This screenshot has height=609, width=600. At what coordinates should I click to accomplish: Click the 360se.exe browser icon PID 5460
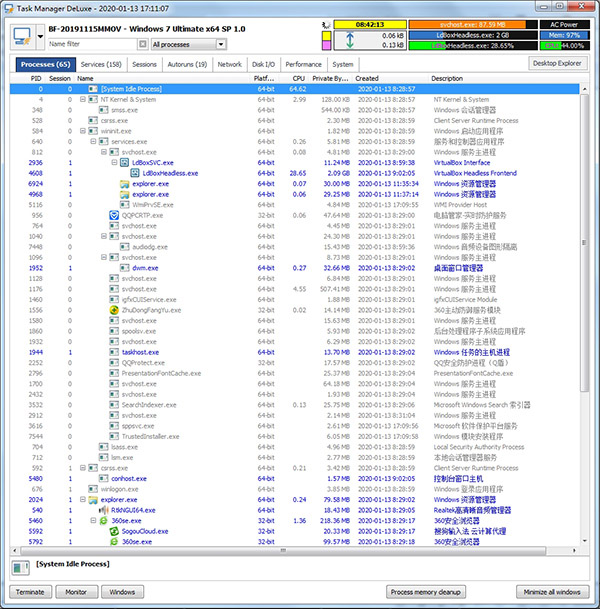pos(103,520)
